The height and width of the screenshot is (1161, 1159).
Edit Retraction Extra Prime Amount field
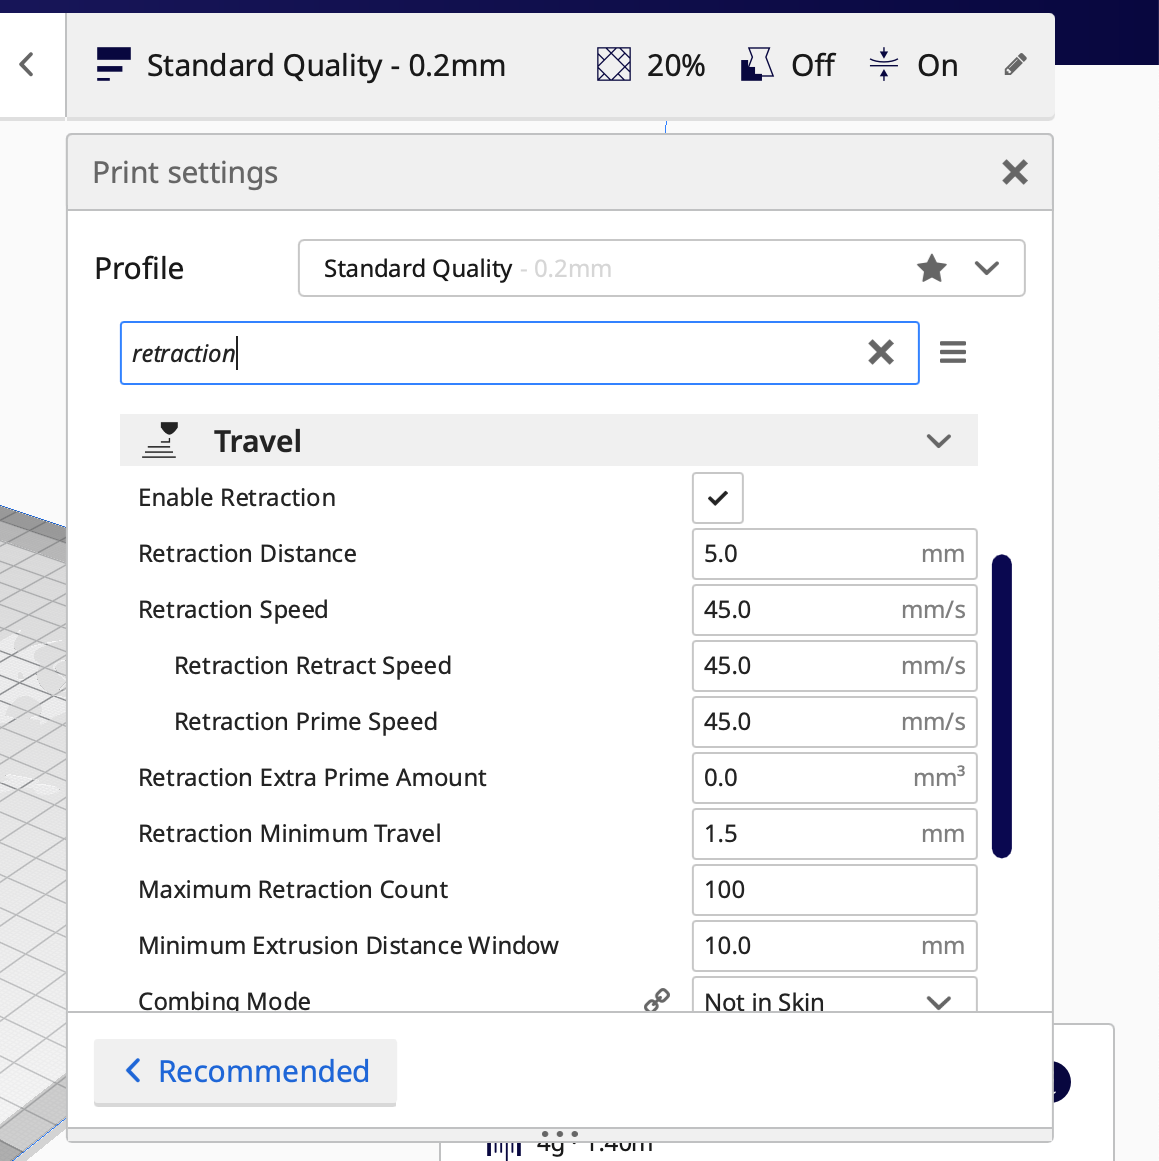[835, 777]
